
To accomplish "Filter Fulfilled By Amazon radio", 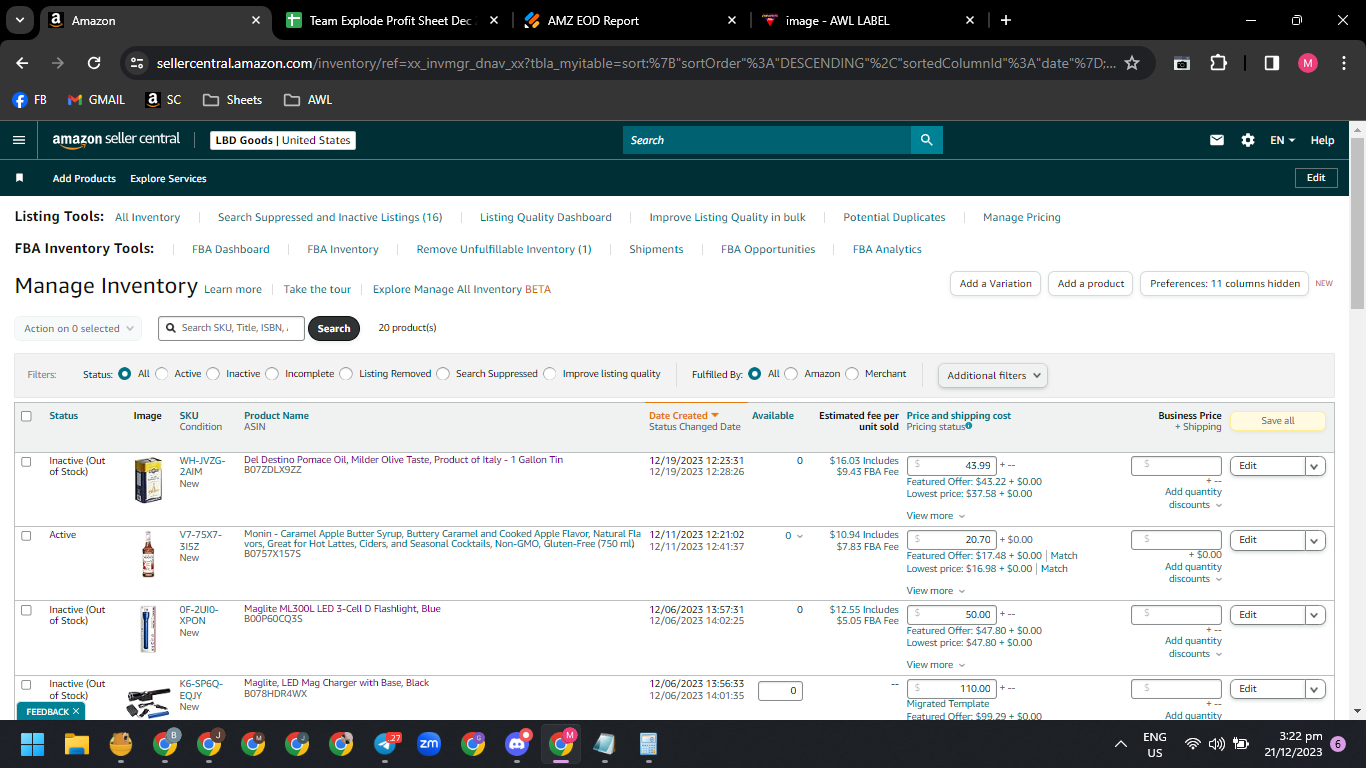I will (x=791, y=374).
